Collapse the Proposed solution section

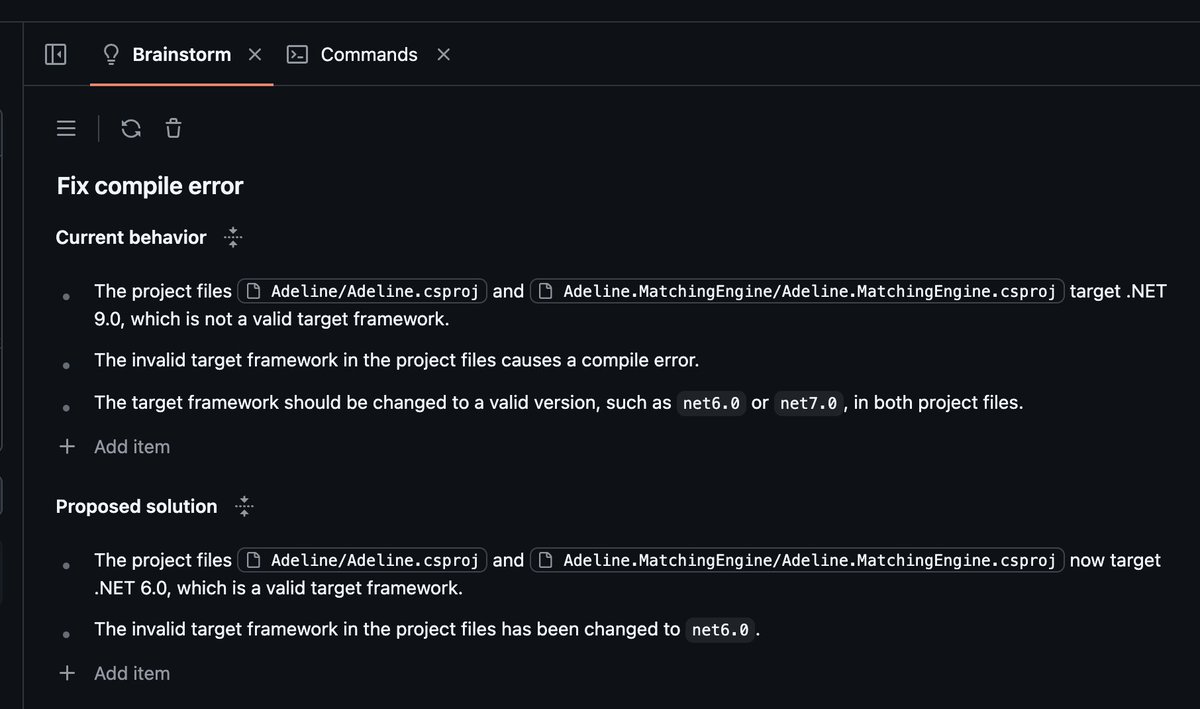(245, 507)
